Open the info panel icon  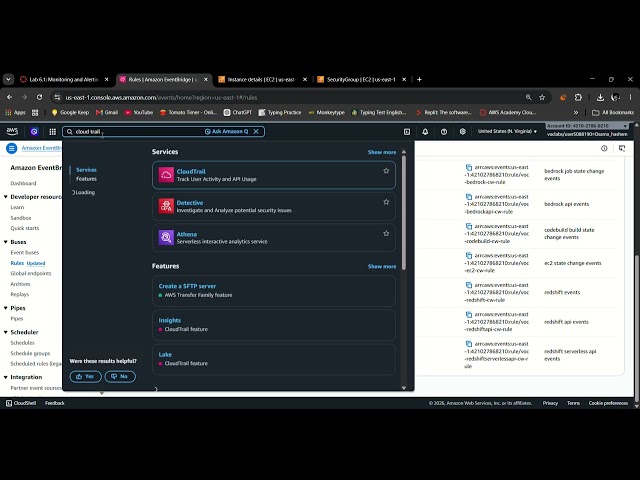[604, 148]
